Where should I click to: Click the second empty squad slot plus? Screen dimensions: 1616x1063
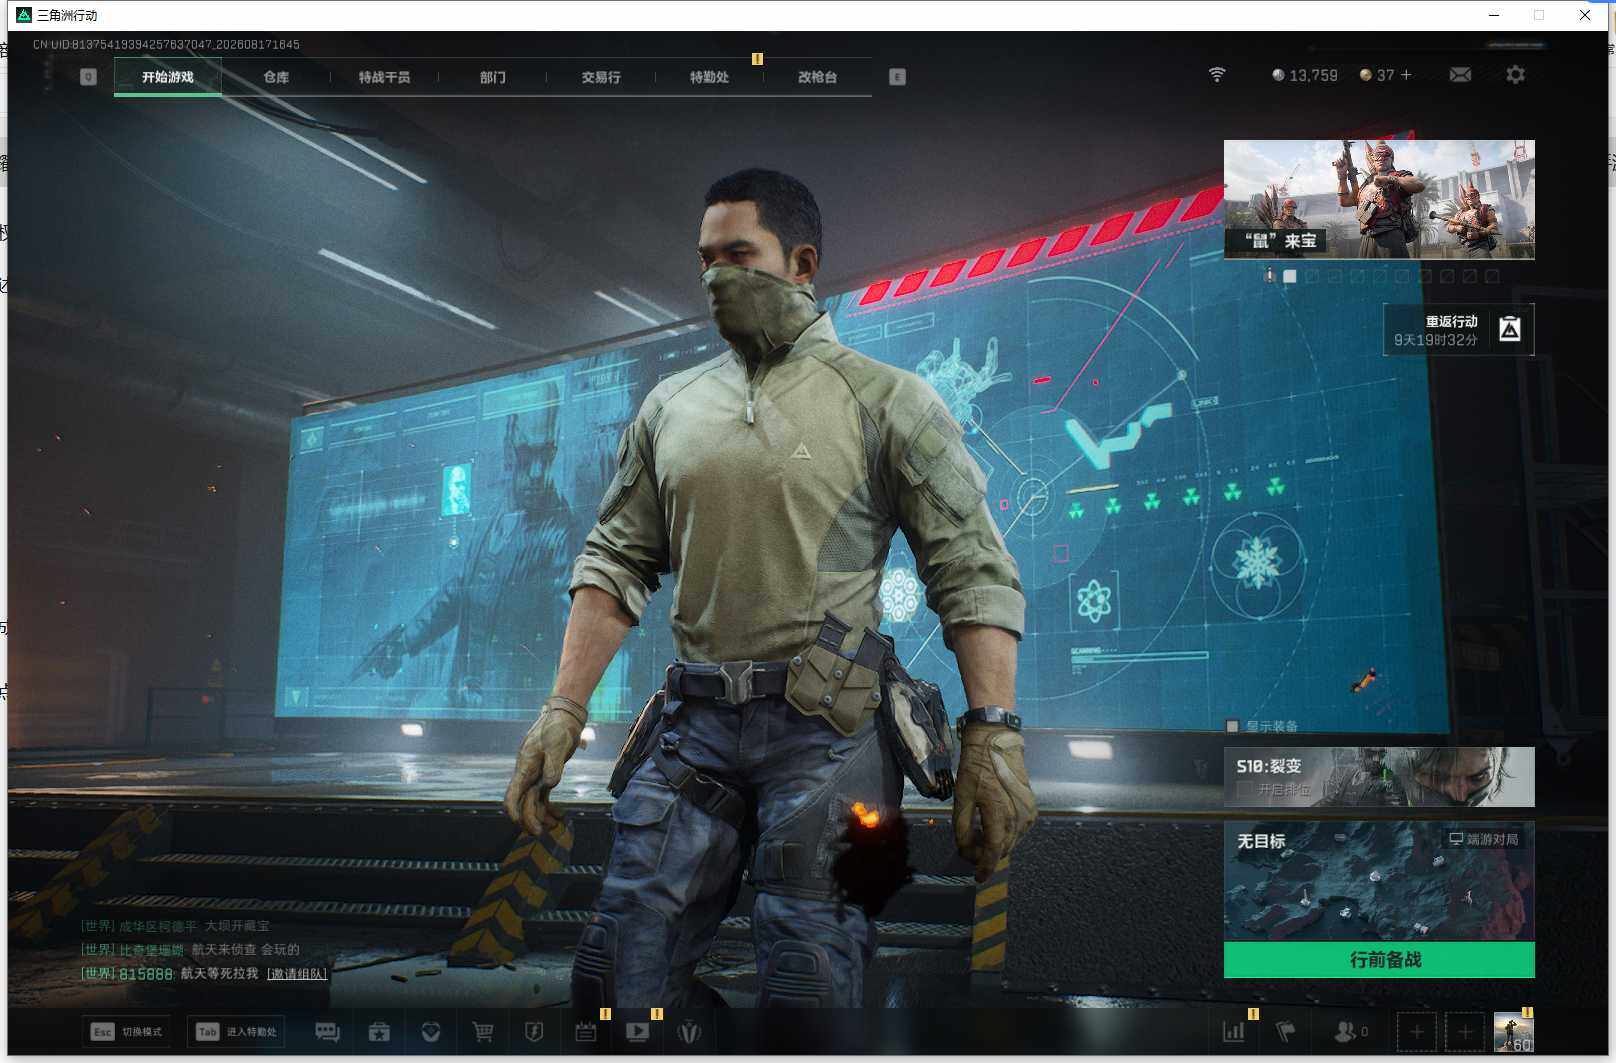pyautogui.click(x=1465, y=1032)
